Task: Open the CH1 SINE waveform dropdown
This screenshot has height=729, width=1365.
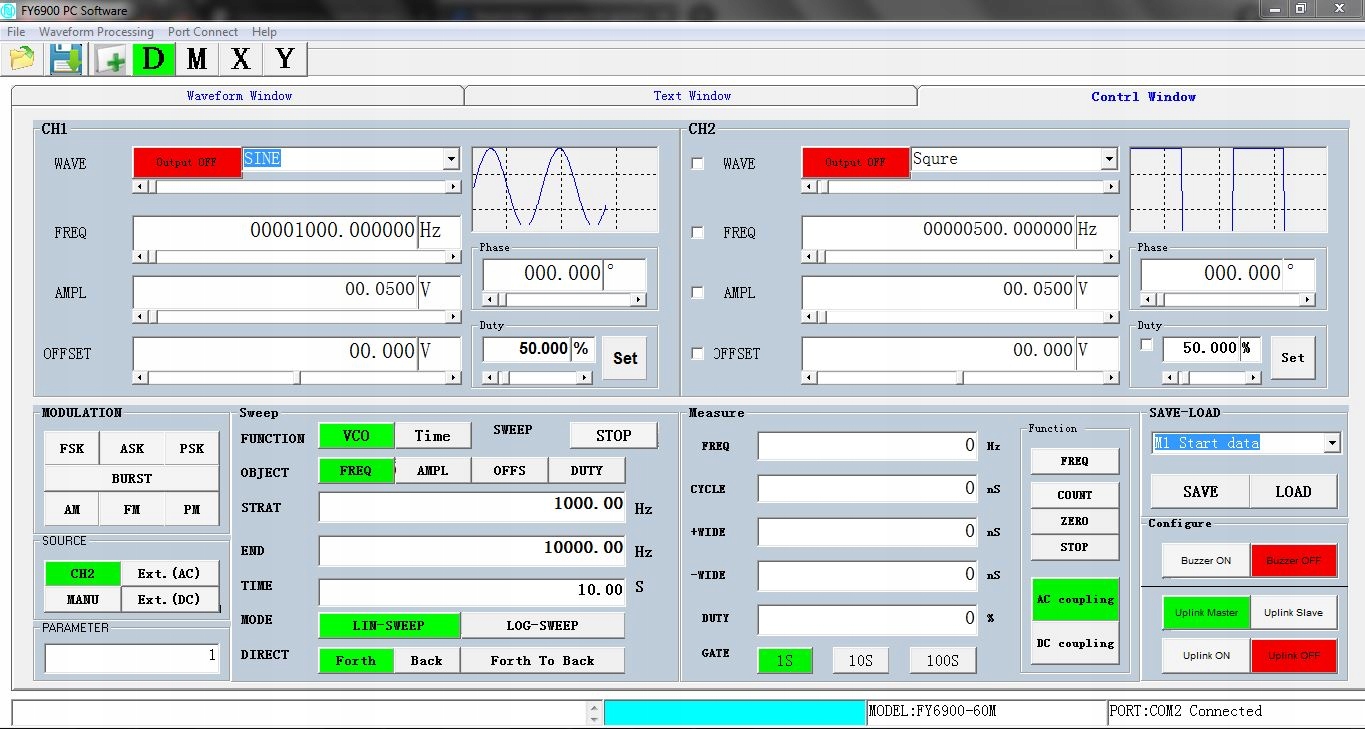Action: 451,159
